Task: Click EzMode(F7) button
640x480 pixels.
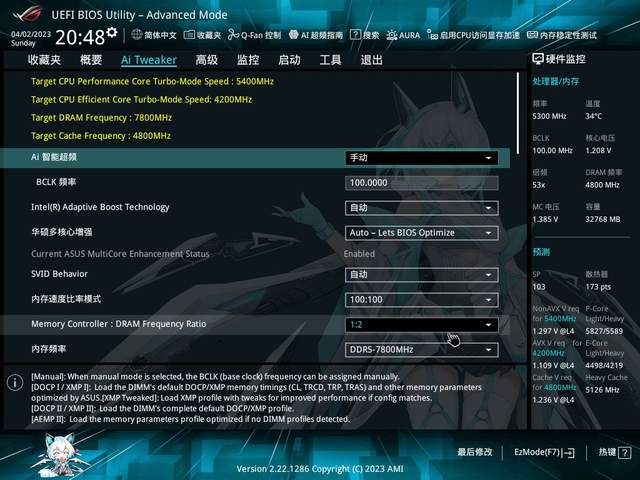Action: [544, 453]
